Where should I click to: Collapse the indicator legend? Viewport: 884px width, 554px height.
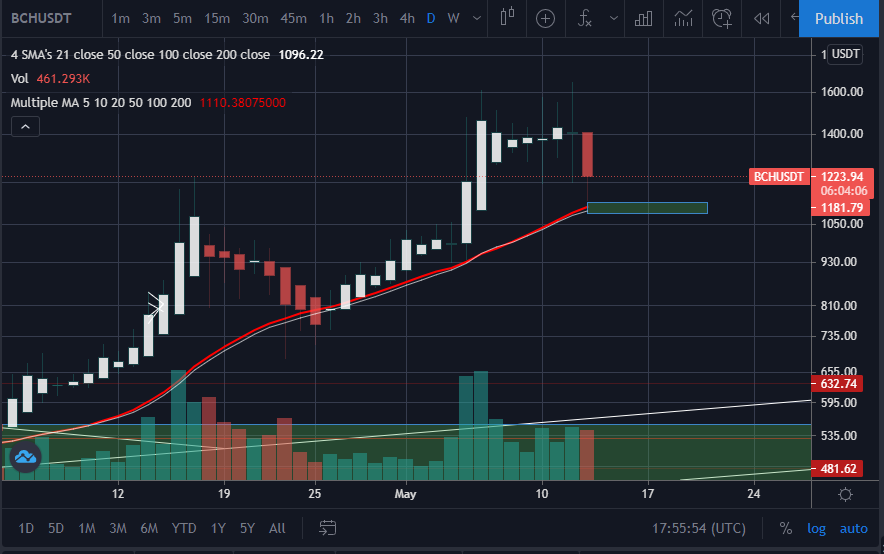pos(25,127)
